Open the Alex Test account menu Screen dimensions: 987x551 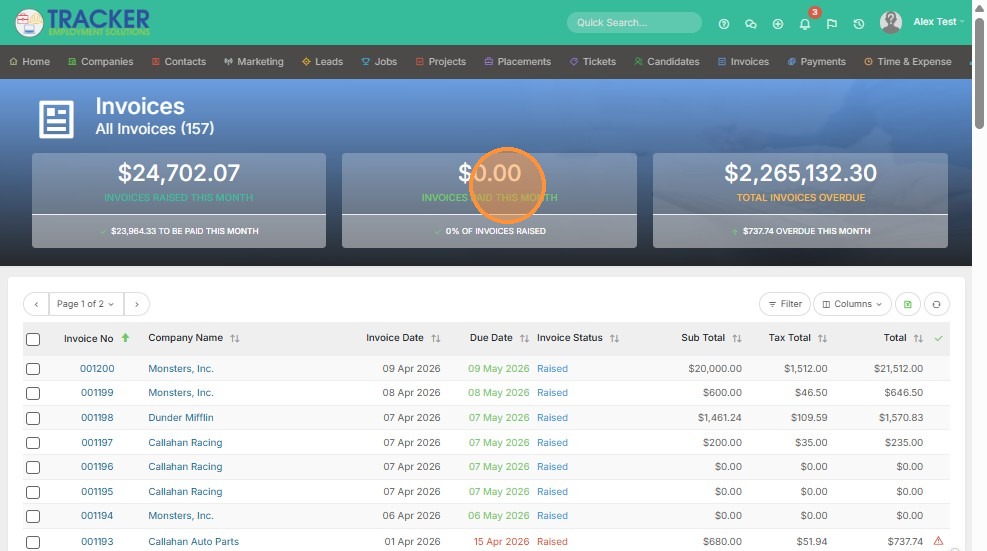(939, 22)
